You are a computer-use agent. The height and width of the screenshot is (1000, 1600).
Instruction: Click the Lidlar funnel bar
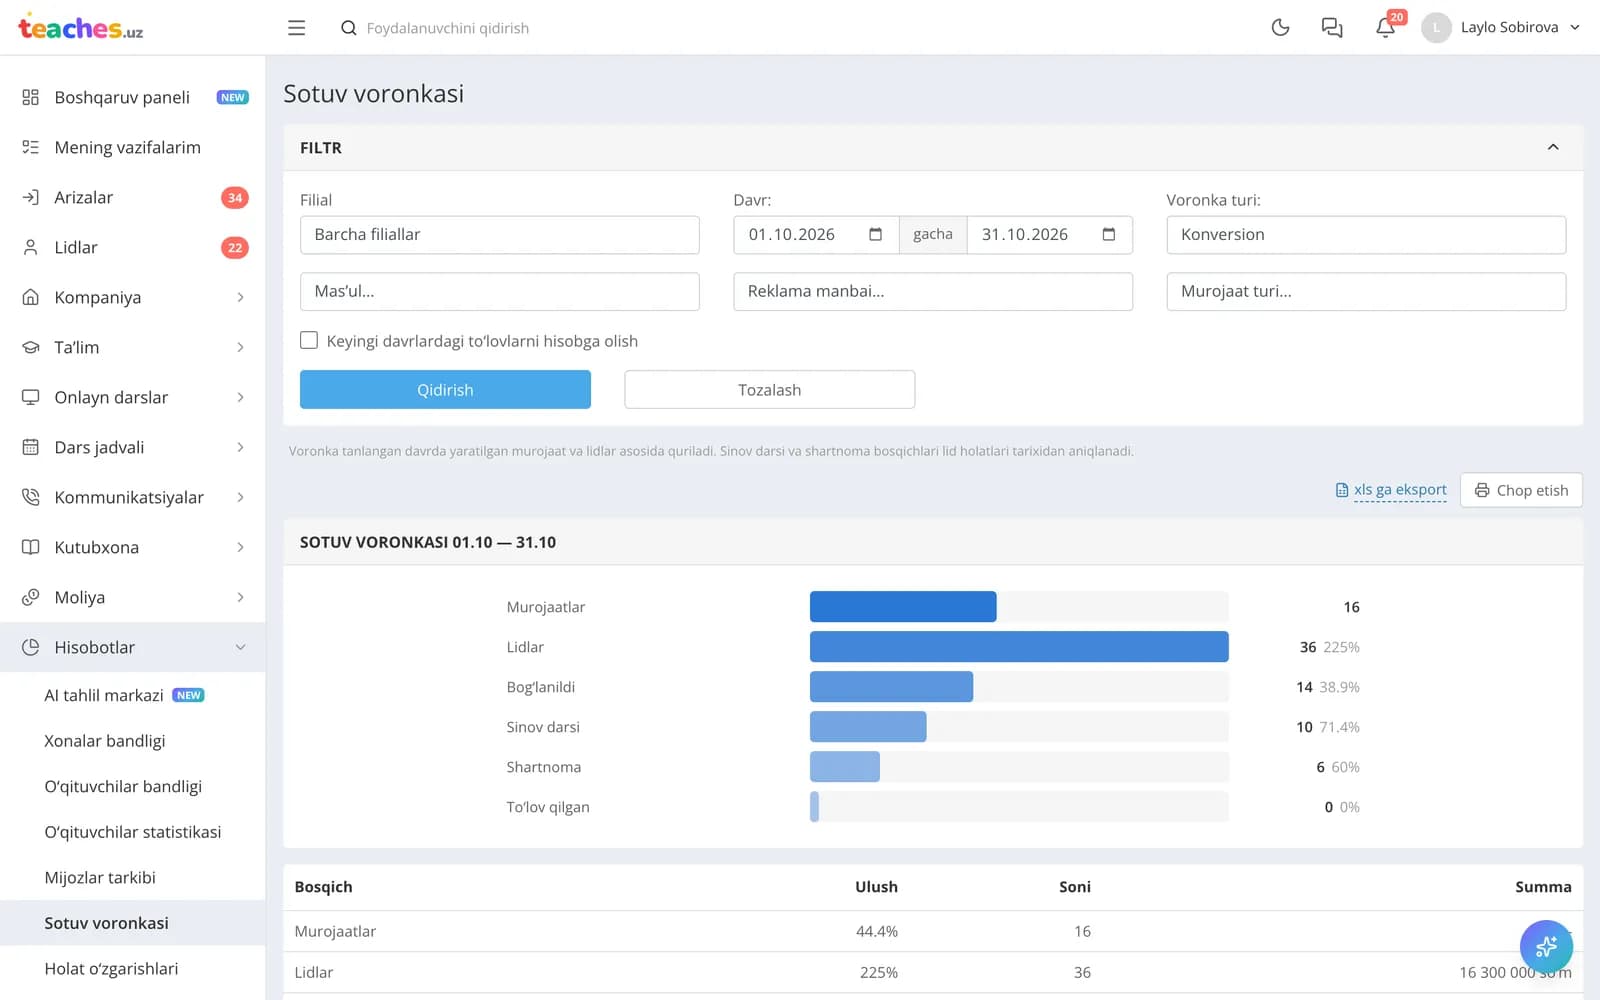coord(1019,647)
